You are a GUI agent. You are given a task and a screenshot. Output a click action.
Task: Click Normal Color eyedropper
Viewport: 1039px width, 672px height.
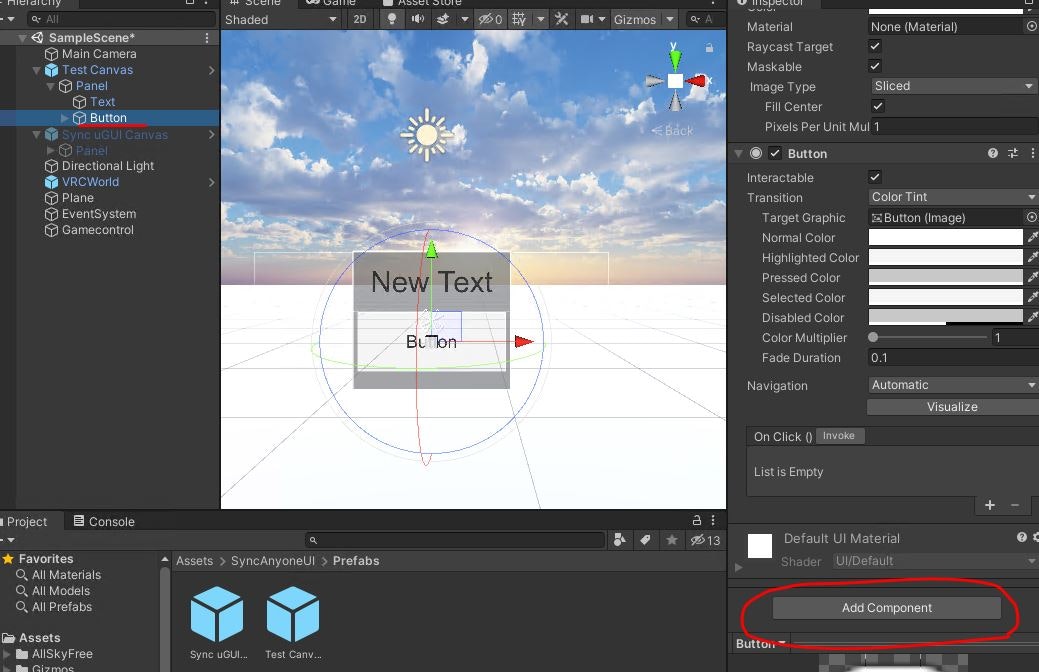1032,237
